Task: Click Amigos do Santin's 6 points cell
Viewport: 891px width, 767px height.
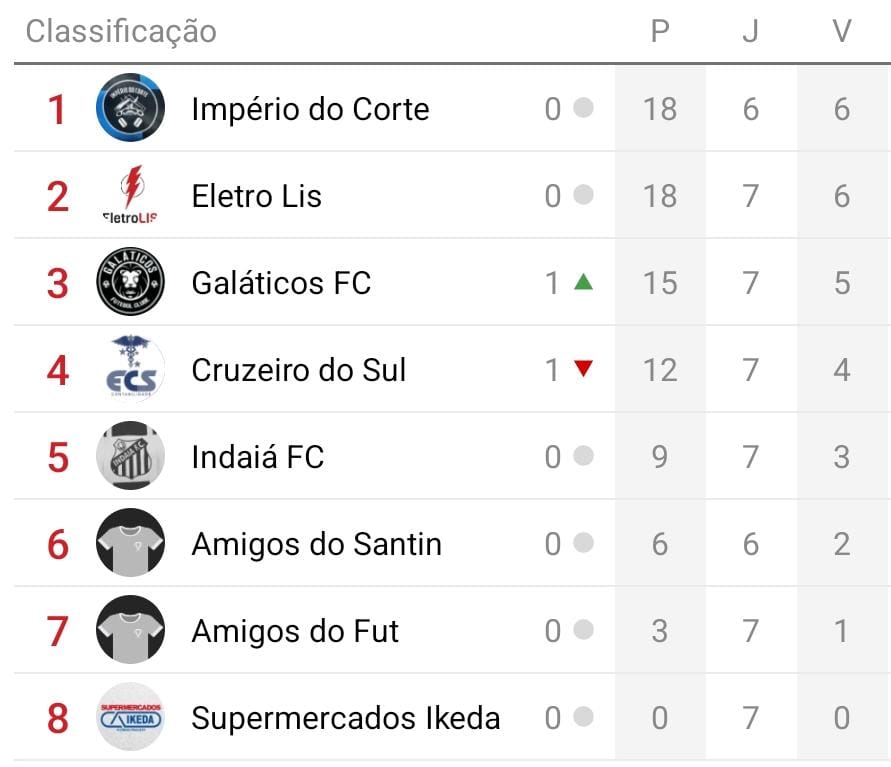Action: coord(660,544)
